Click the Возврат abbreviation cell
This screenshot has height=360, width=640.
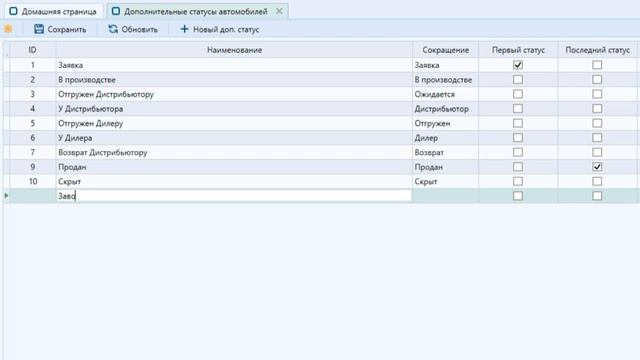coord(445,152)
